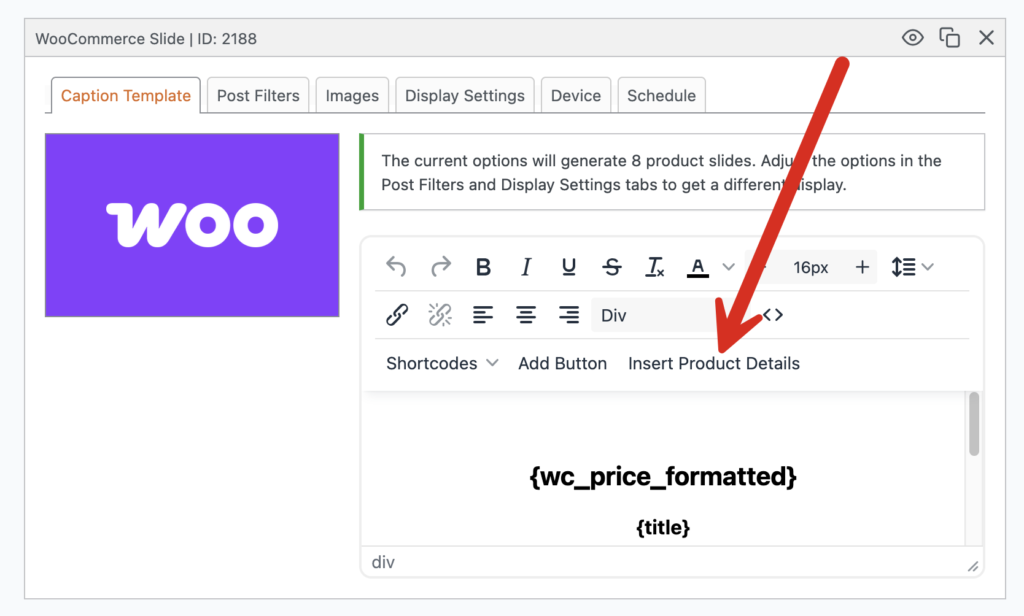The width and height of the screenshot is (1024, 616).
Task: Align text to the left
Action: coord(483,314)
